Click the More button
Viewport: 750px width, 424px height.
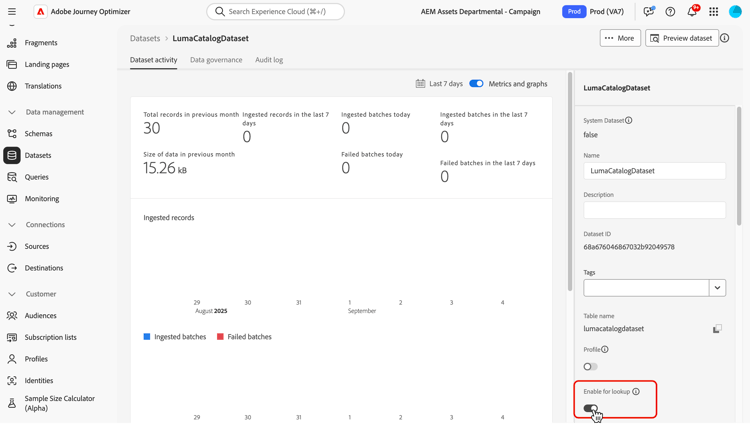pos(620,38)
